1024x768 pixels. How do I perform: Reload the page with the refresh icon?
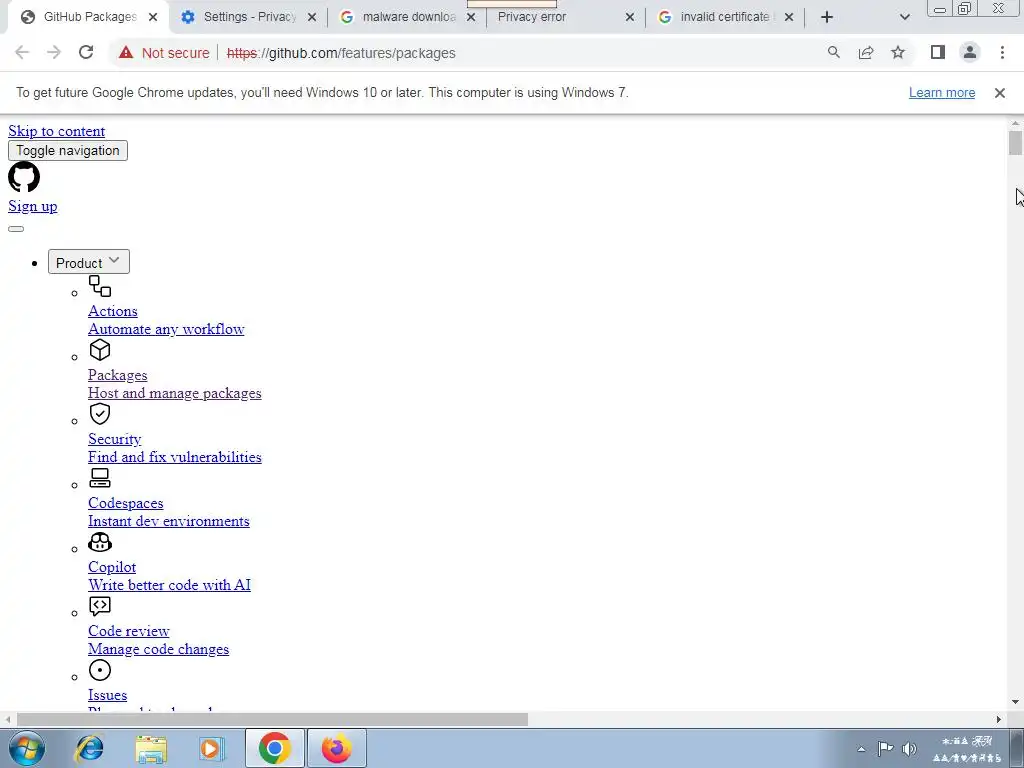point(86,52)
